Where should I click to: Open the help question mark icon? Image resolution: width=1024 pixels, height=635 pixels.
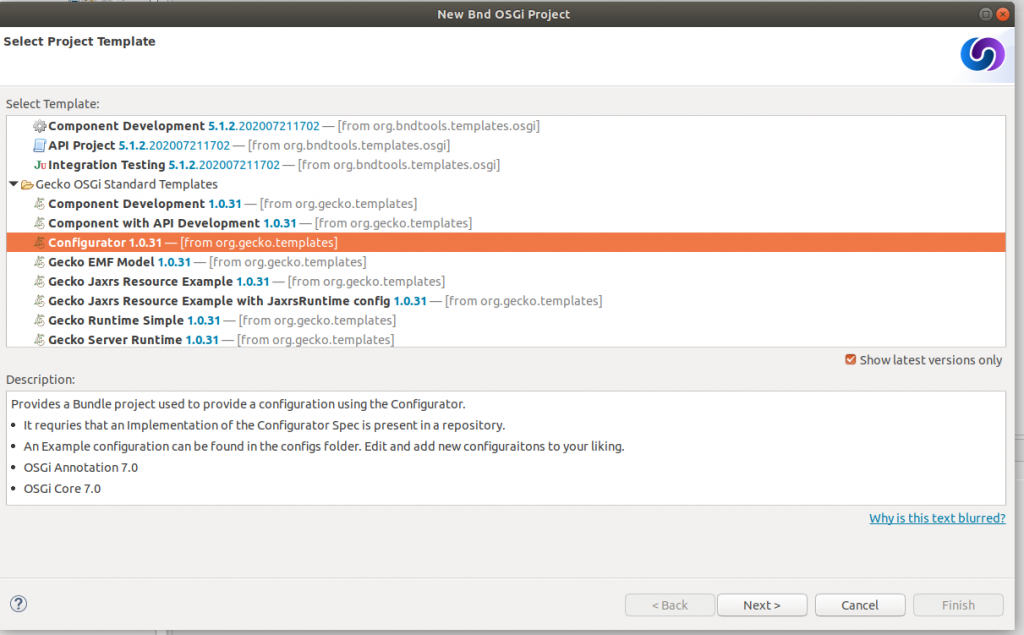(19, 604)
